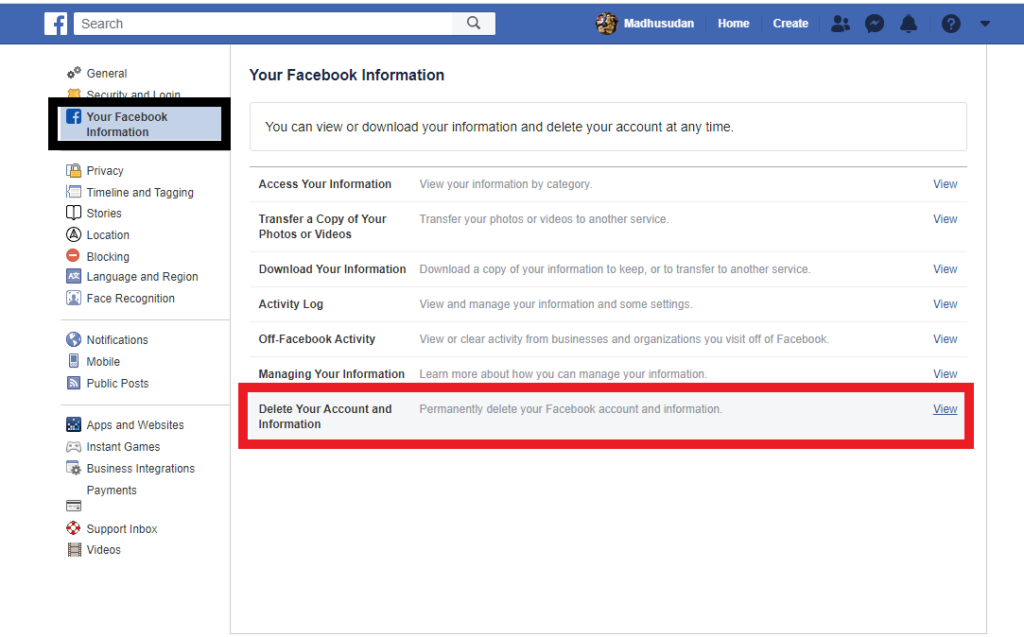This screenshot has height=637, width=1024.
Task: Open Face Recognition label
Action: 131,298
